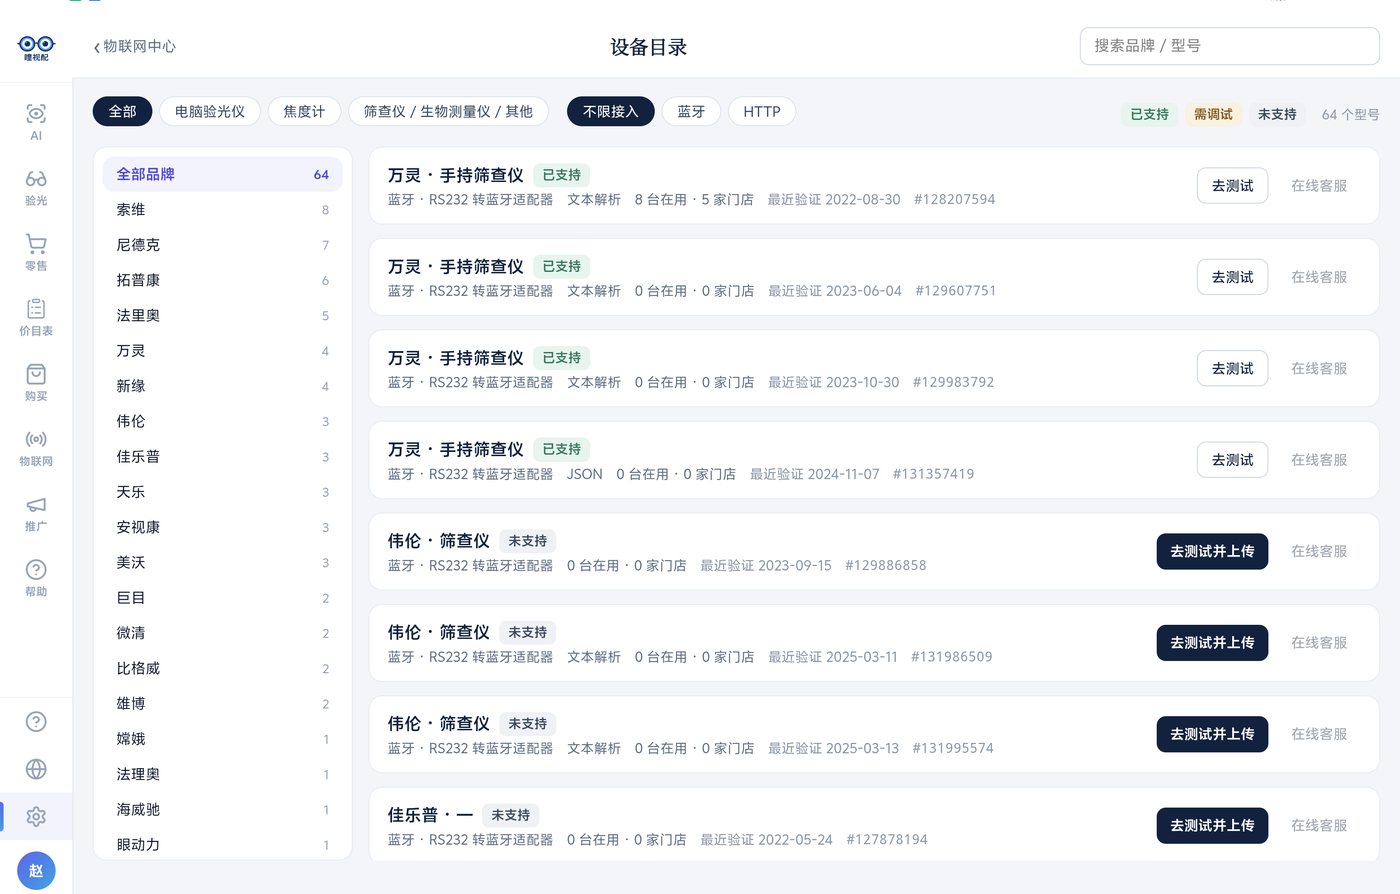
Task: Click the lower help circle icon
Action: [x=36, y=721]
